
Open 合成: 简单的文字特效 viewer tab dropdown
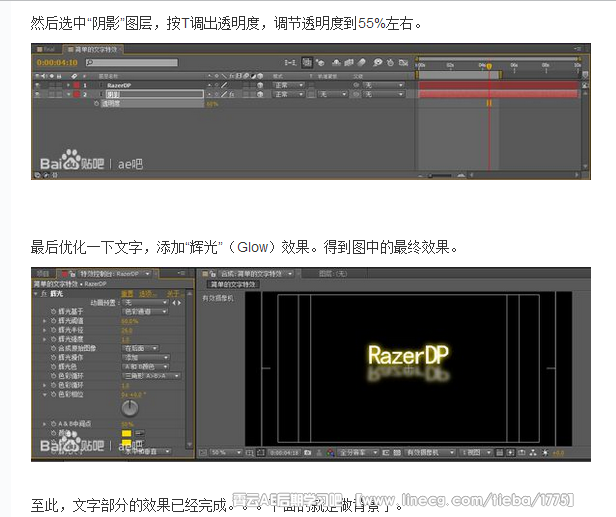(x=290, y=273)
